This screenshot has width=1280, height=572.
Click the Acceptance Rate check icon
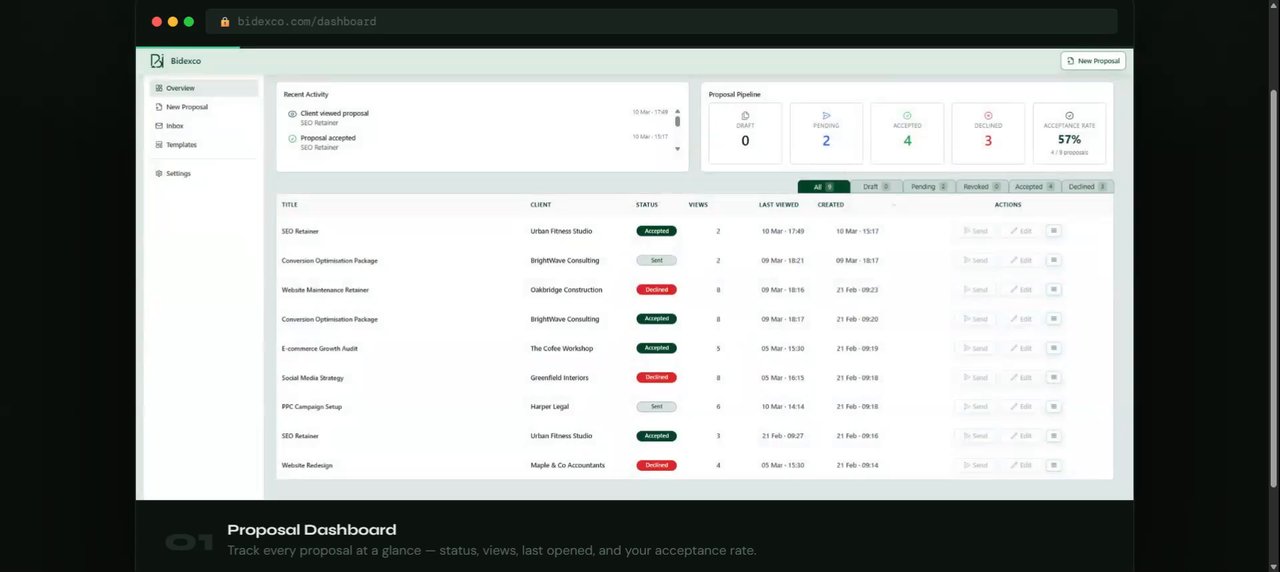(x=1069, y=116)
